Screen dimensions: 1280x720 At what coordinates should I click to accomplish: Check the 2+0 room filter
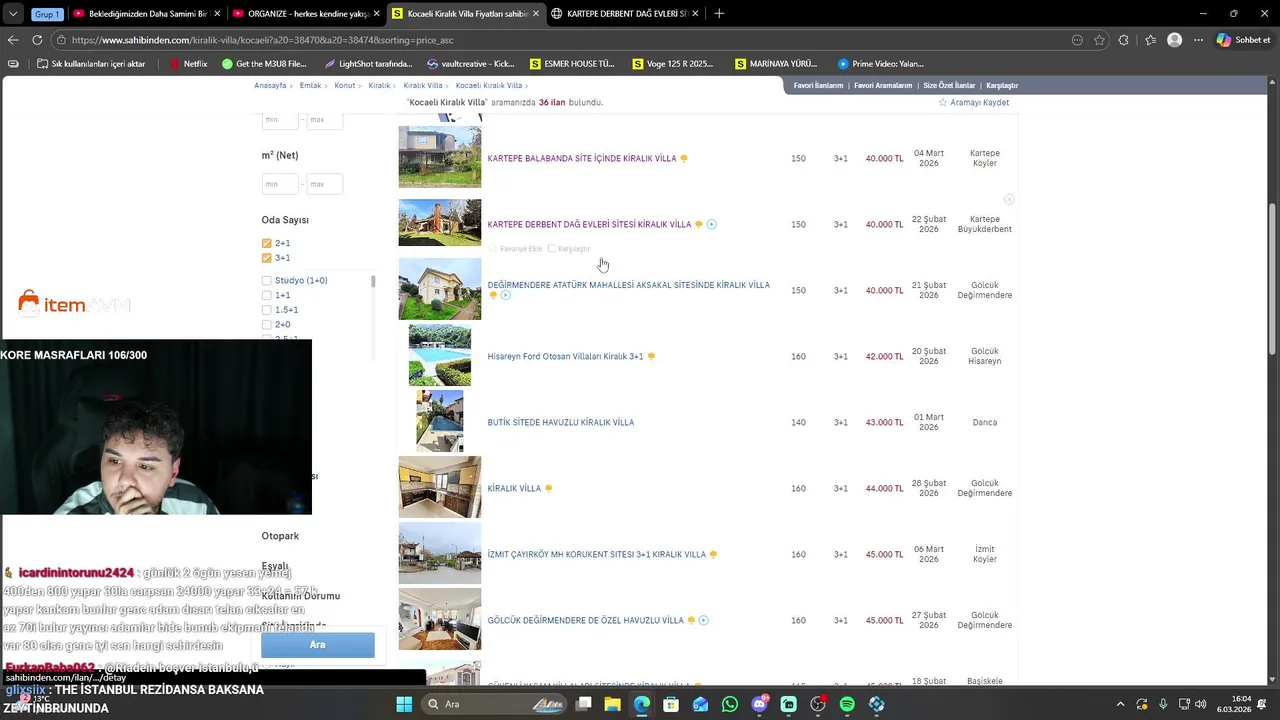tap(267, 325)
